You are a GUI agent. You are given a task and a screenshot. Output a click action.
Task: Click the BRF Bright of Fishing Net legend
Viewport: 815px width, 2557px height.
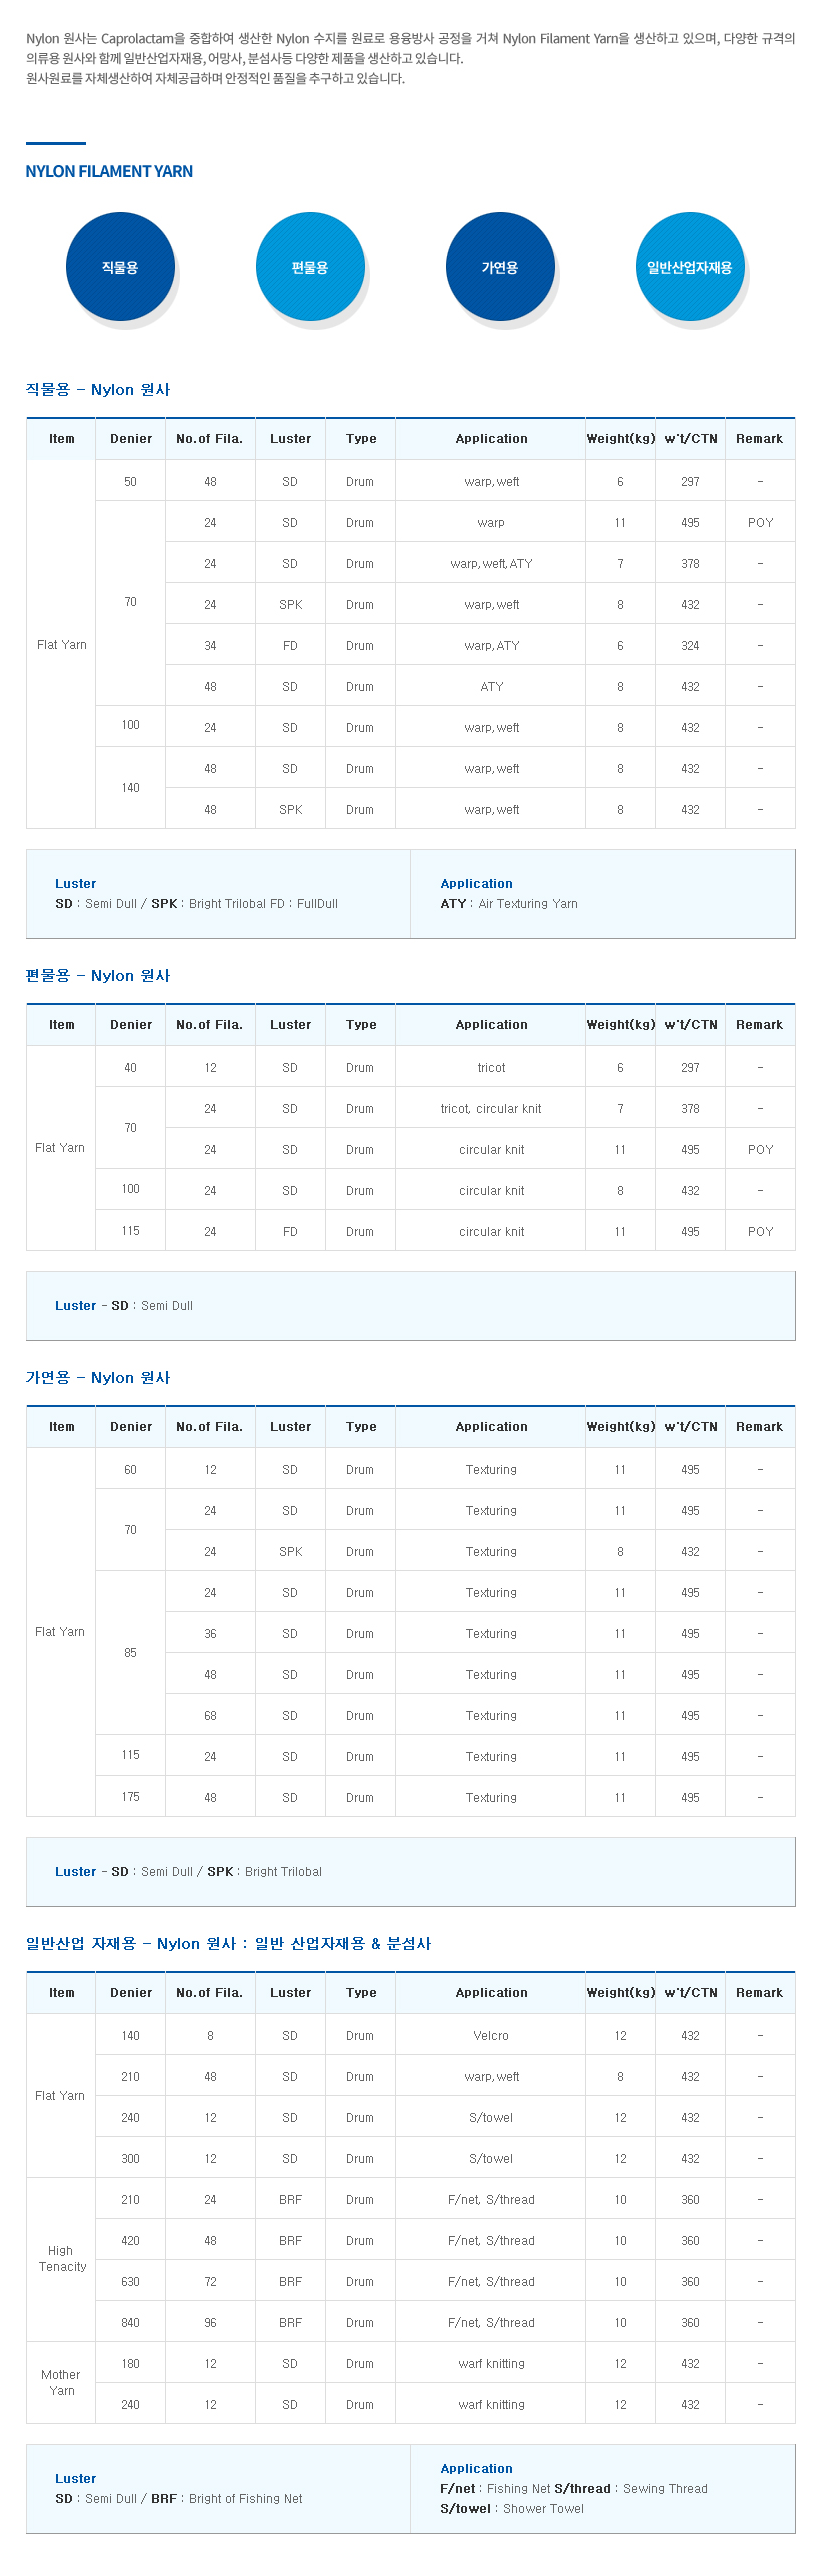point(227,2498)
